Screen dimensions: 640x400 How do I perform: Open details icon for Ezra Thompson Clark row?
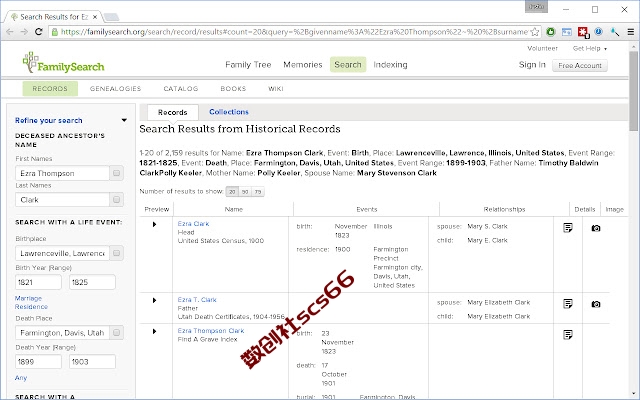click(x=568, y=335)
